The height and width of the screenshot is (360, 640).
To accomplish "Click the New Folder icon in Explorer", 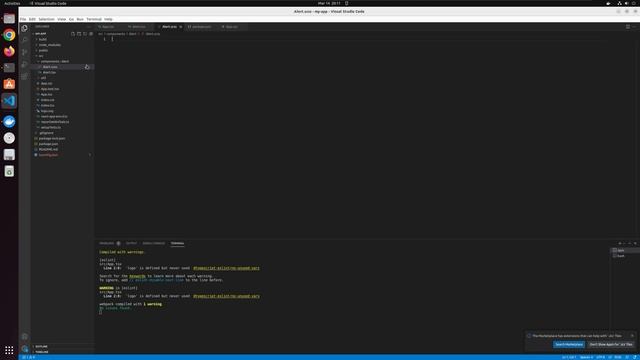I will (x=79, y=34).
